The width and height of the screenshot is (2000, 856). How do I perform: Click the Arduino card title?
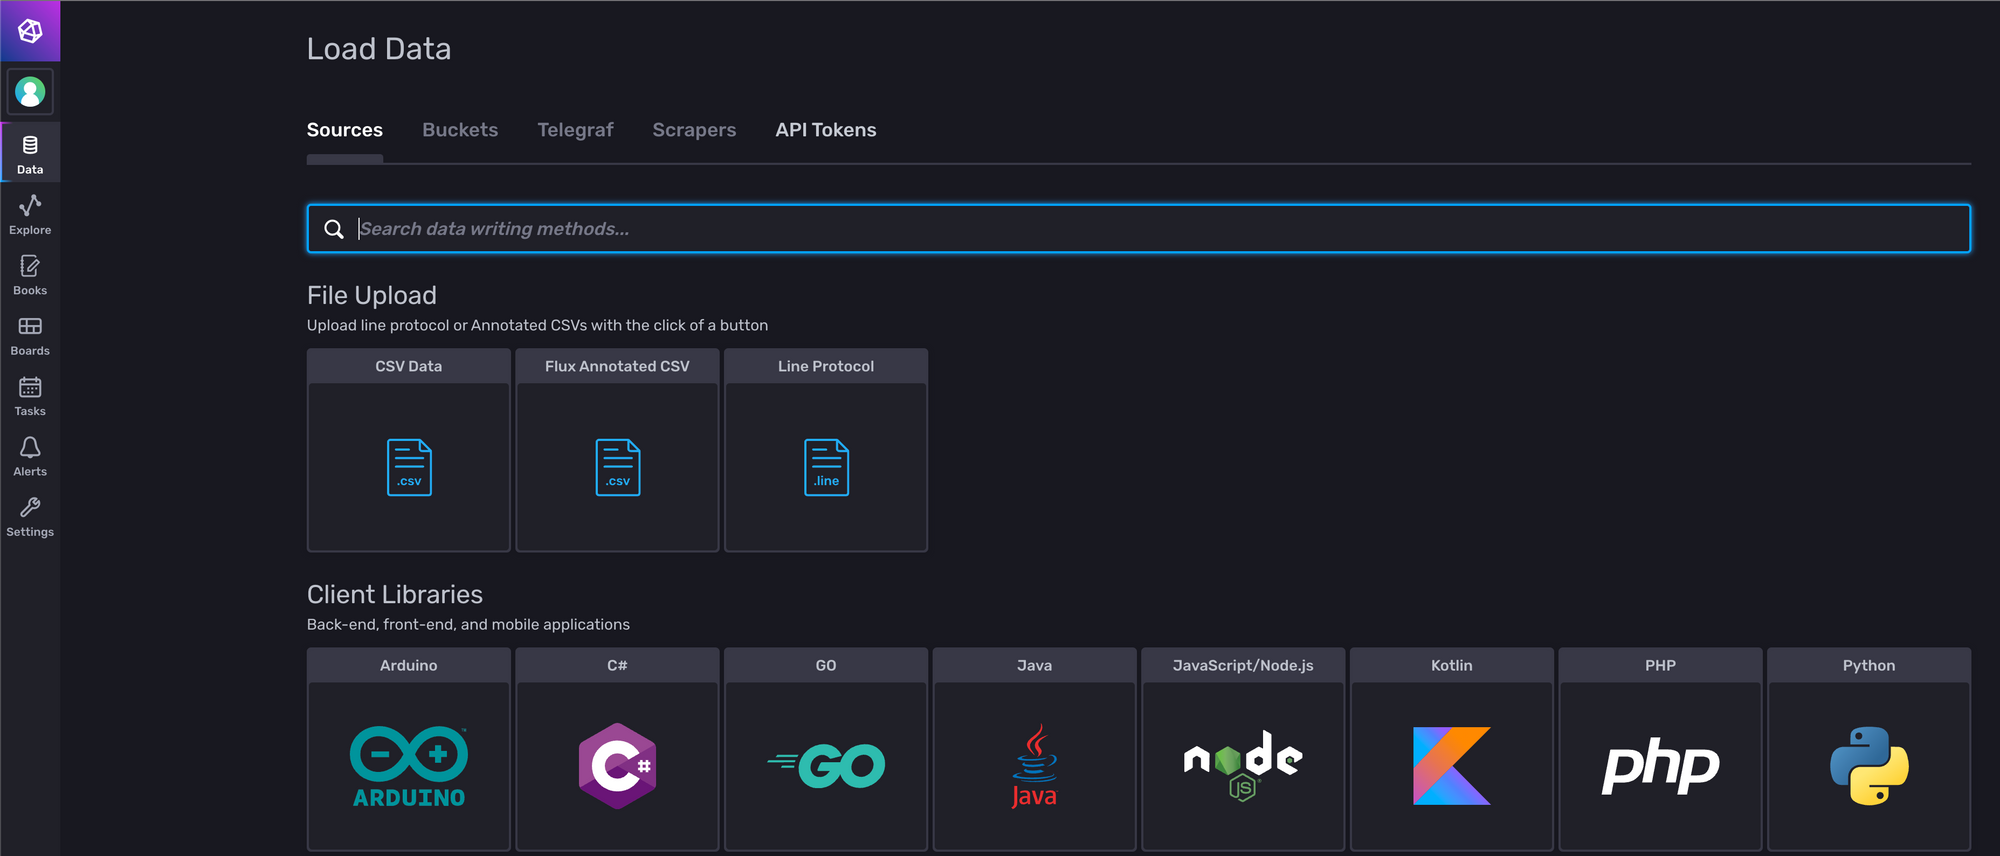pyautogui.click(x=409, y=665)
